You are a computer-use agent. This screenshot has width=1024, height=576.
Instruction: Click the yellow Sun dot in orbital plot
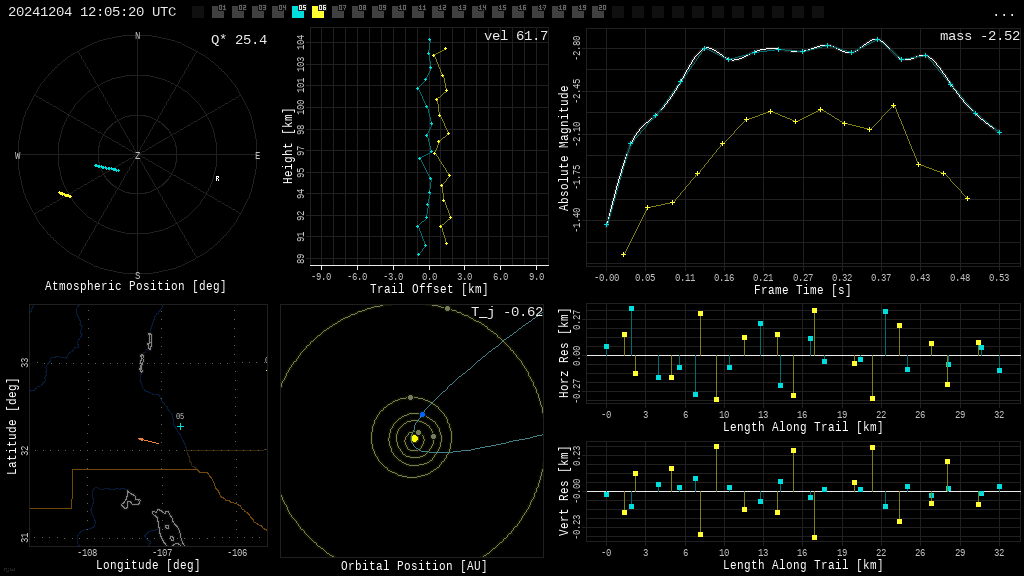coord(414,439)
